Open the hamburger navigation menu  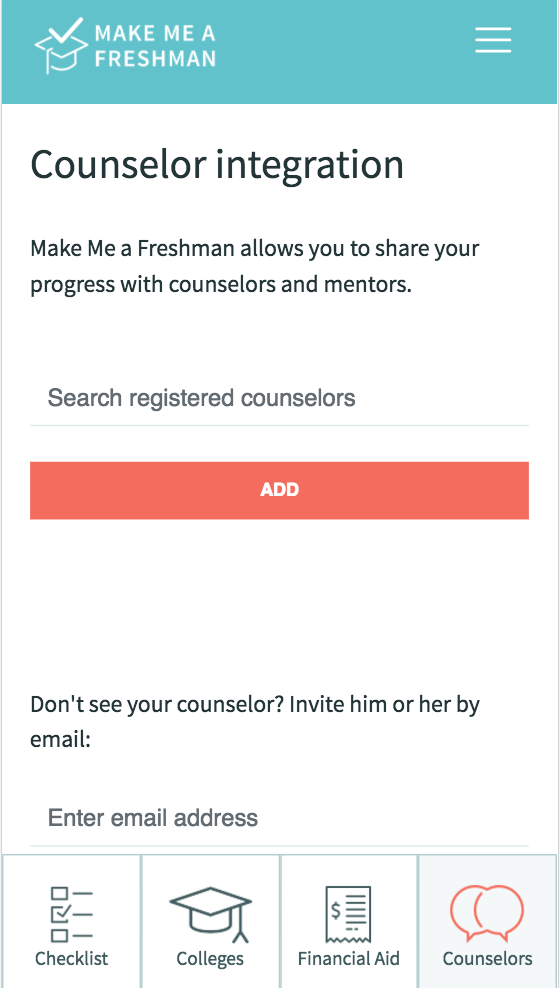(x=493, y=40)
